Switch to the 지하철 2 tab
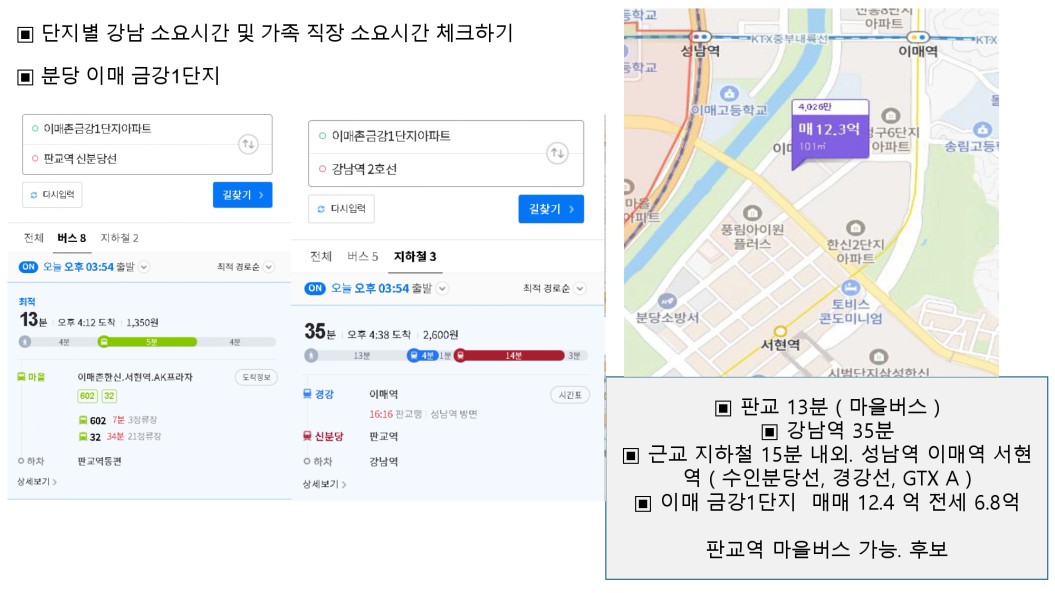This screenshot has width=1055, height=593. [x=119, y=238]
